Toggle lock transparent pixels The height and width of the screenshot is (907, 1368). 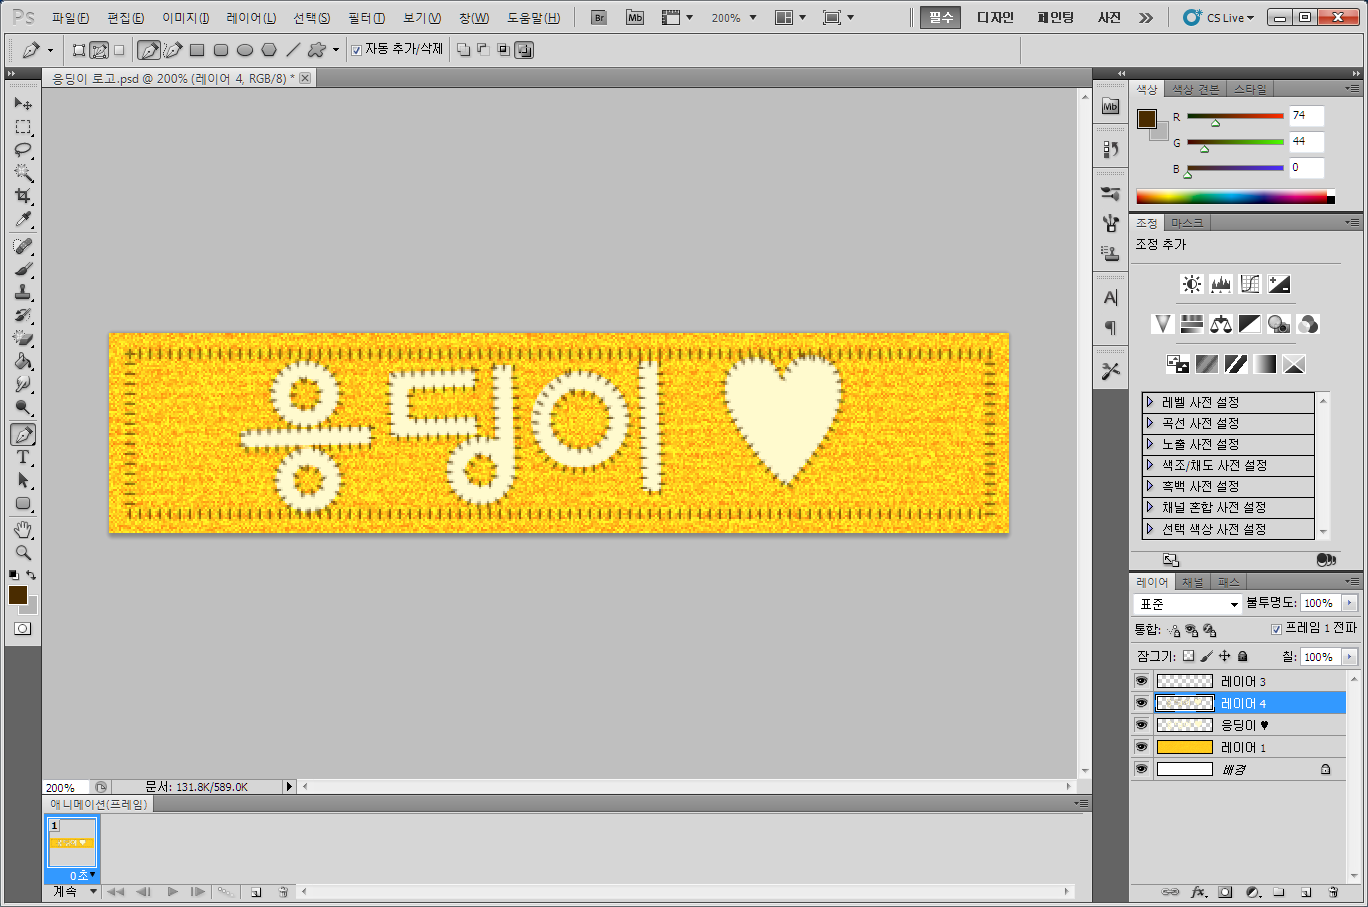point(1188,656)
